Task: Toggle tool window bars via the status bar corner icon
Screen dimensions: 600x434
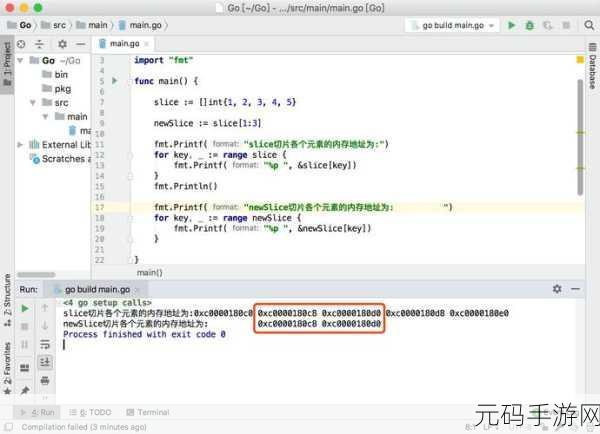Action: click(8, 427)
